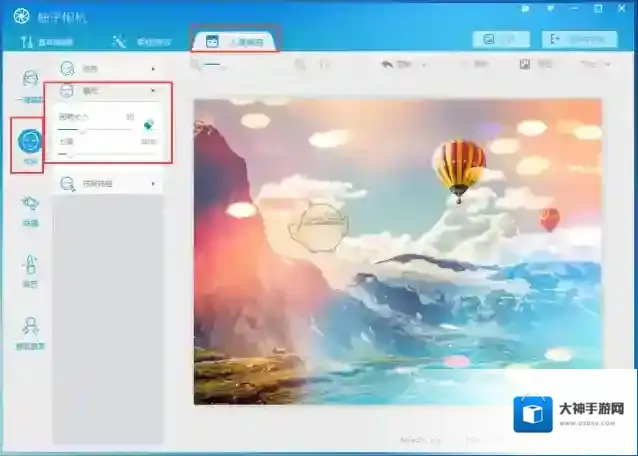Screen dimensions: 638x456
Task: Click the redo control in the toolbar
Action: (x=474, y=64)
